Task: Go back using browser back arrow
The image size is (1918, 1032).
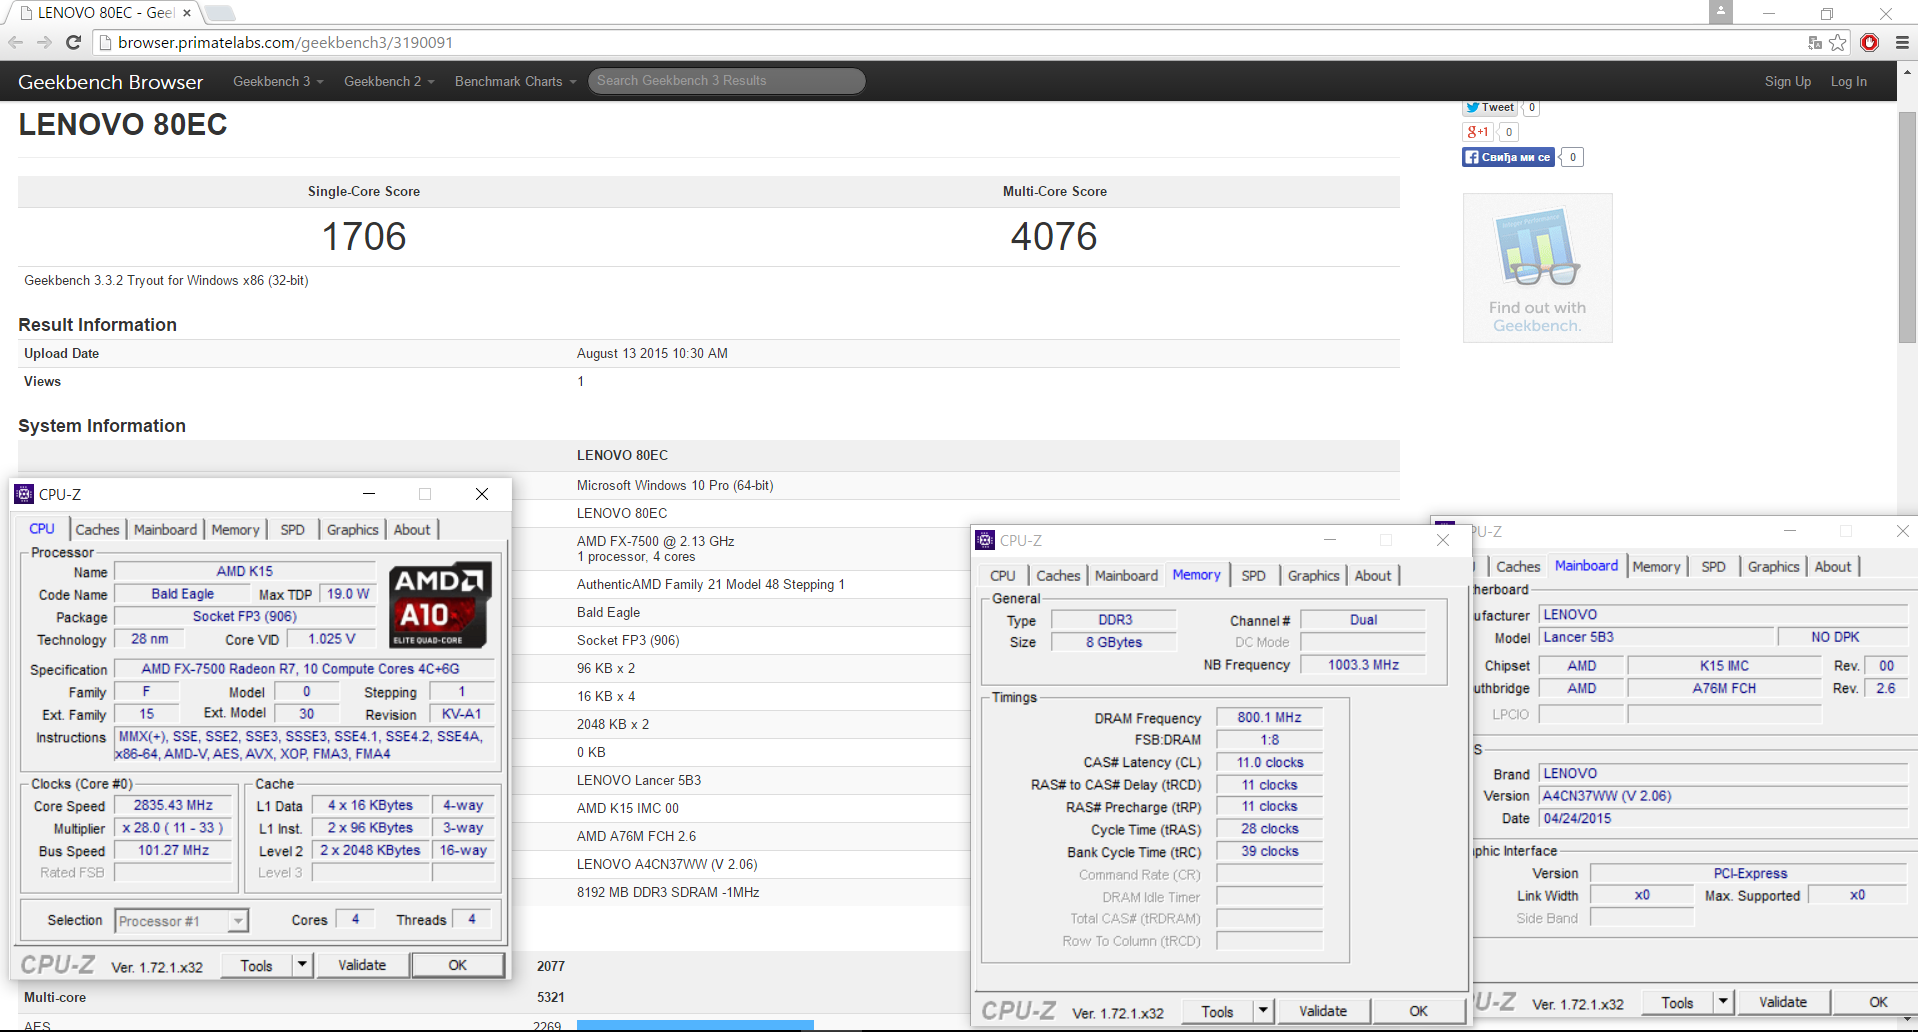Action: coord(15,42)
